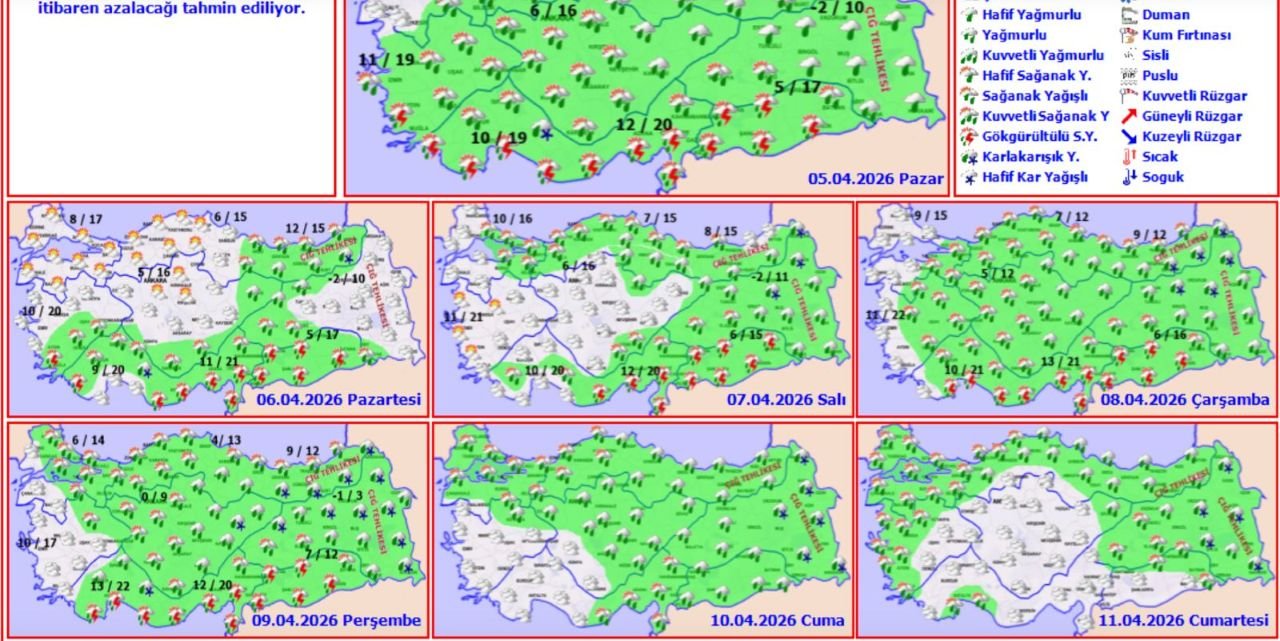
Task: Click the blue Kuzeyli Rüzgar arrow icon
Action: (1129, 137)
